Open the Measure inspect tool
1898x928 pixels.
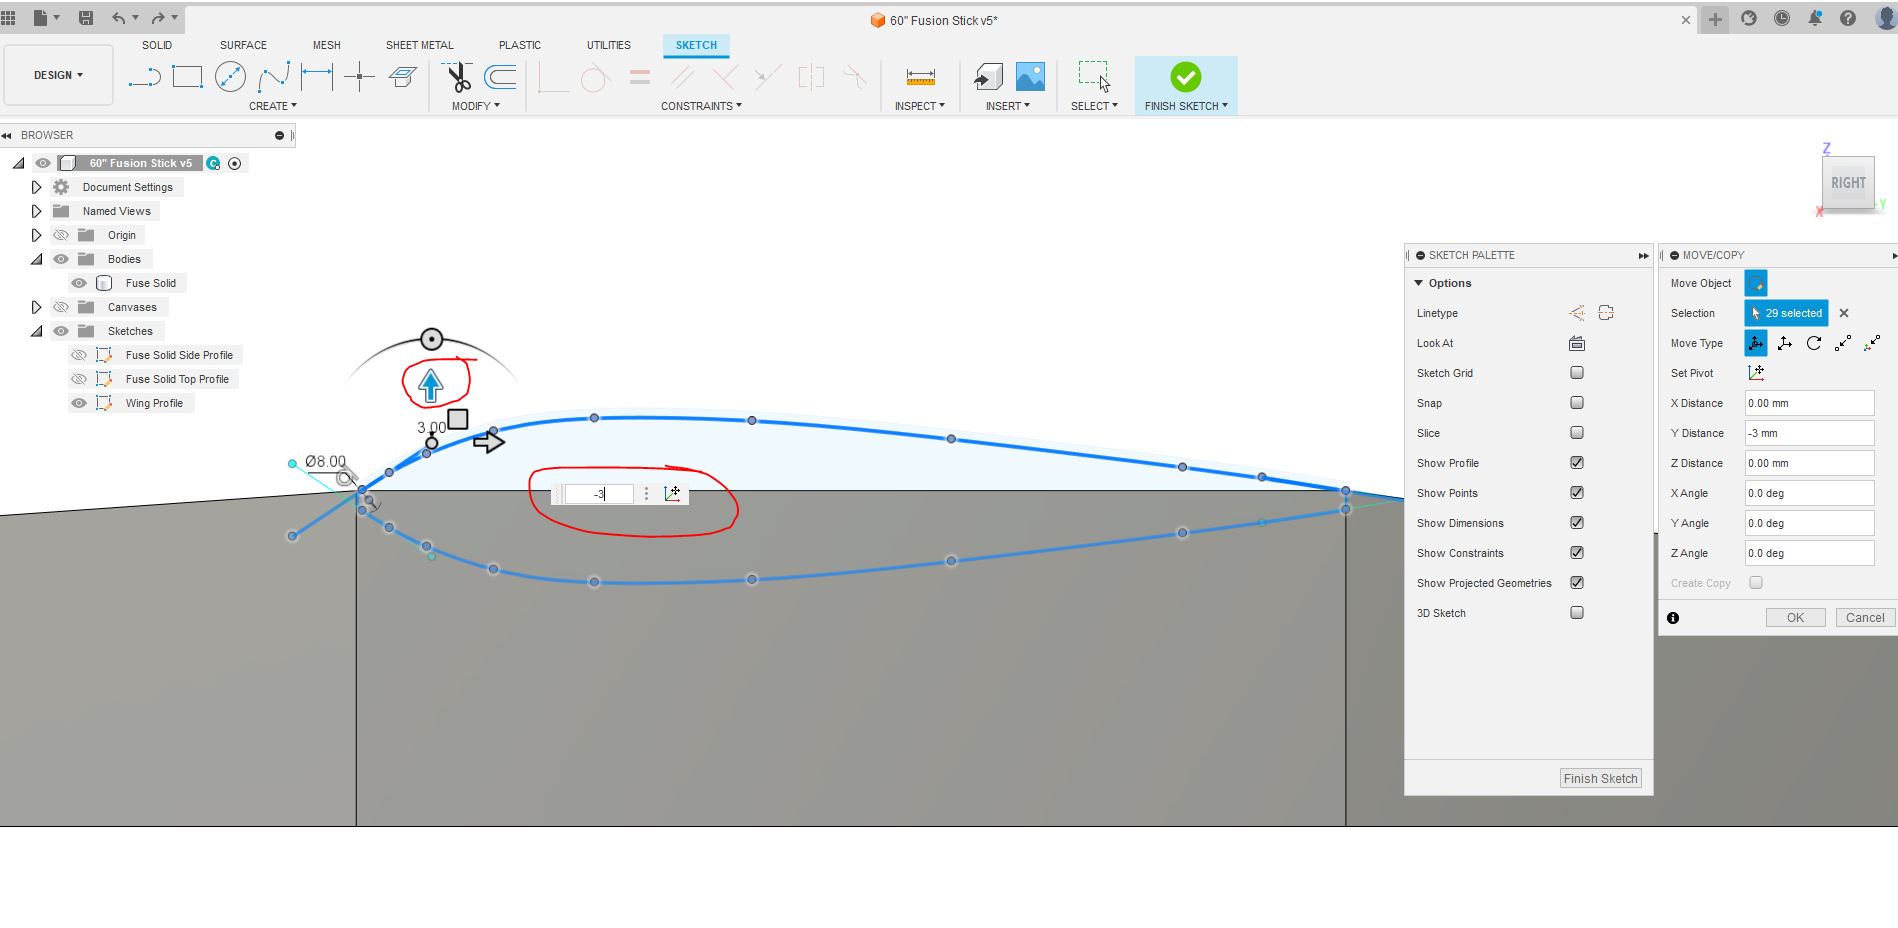pos(920,77)
